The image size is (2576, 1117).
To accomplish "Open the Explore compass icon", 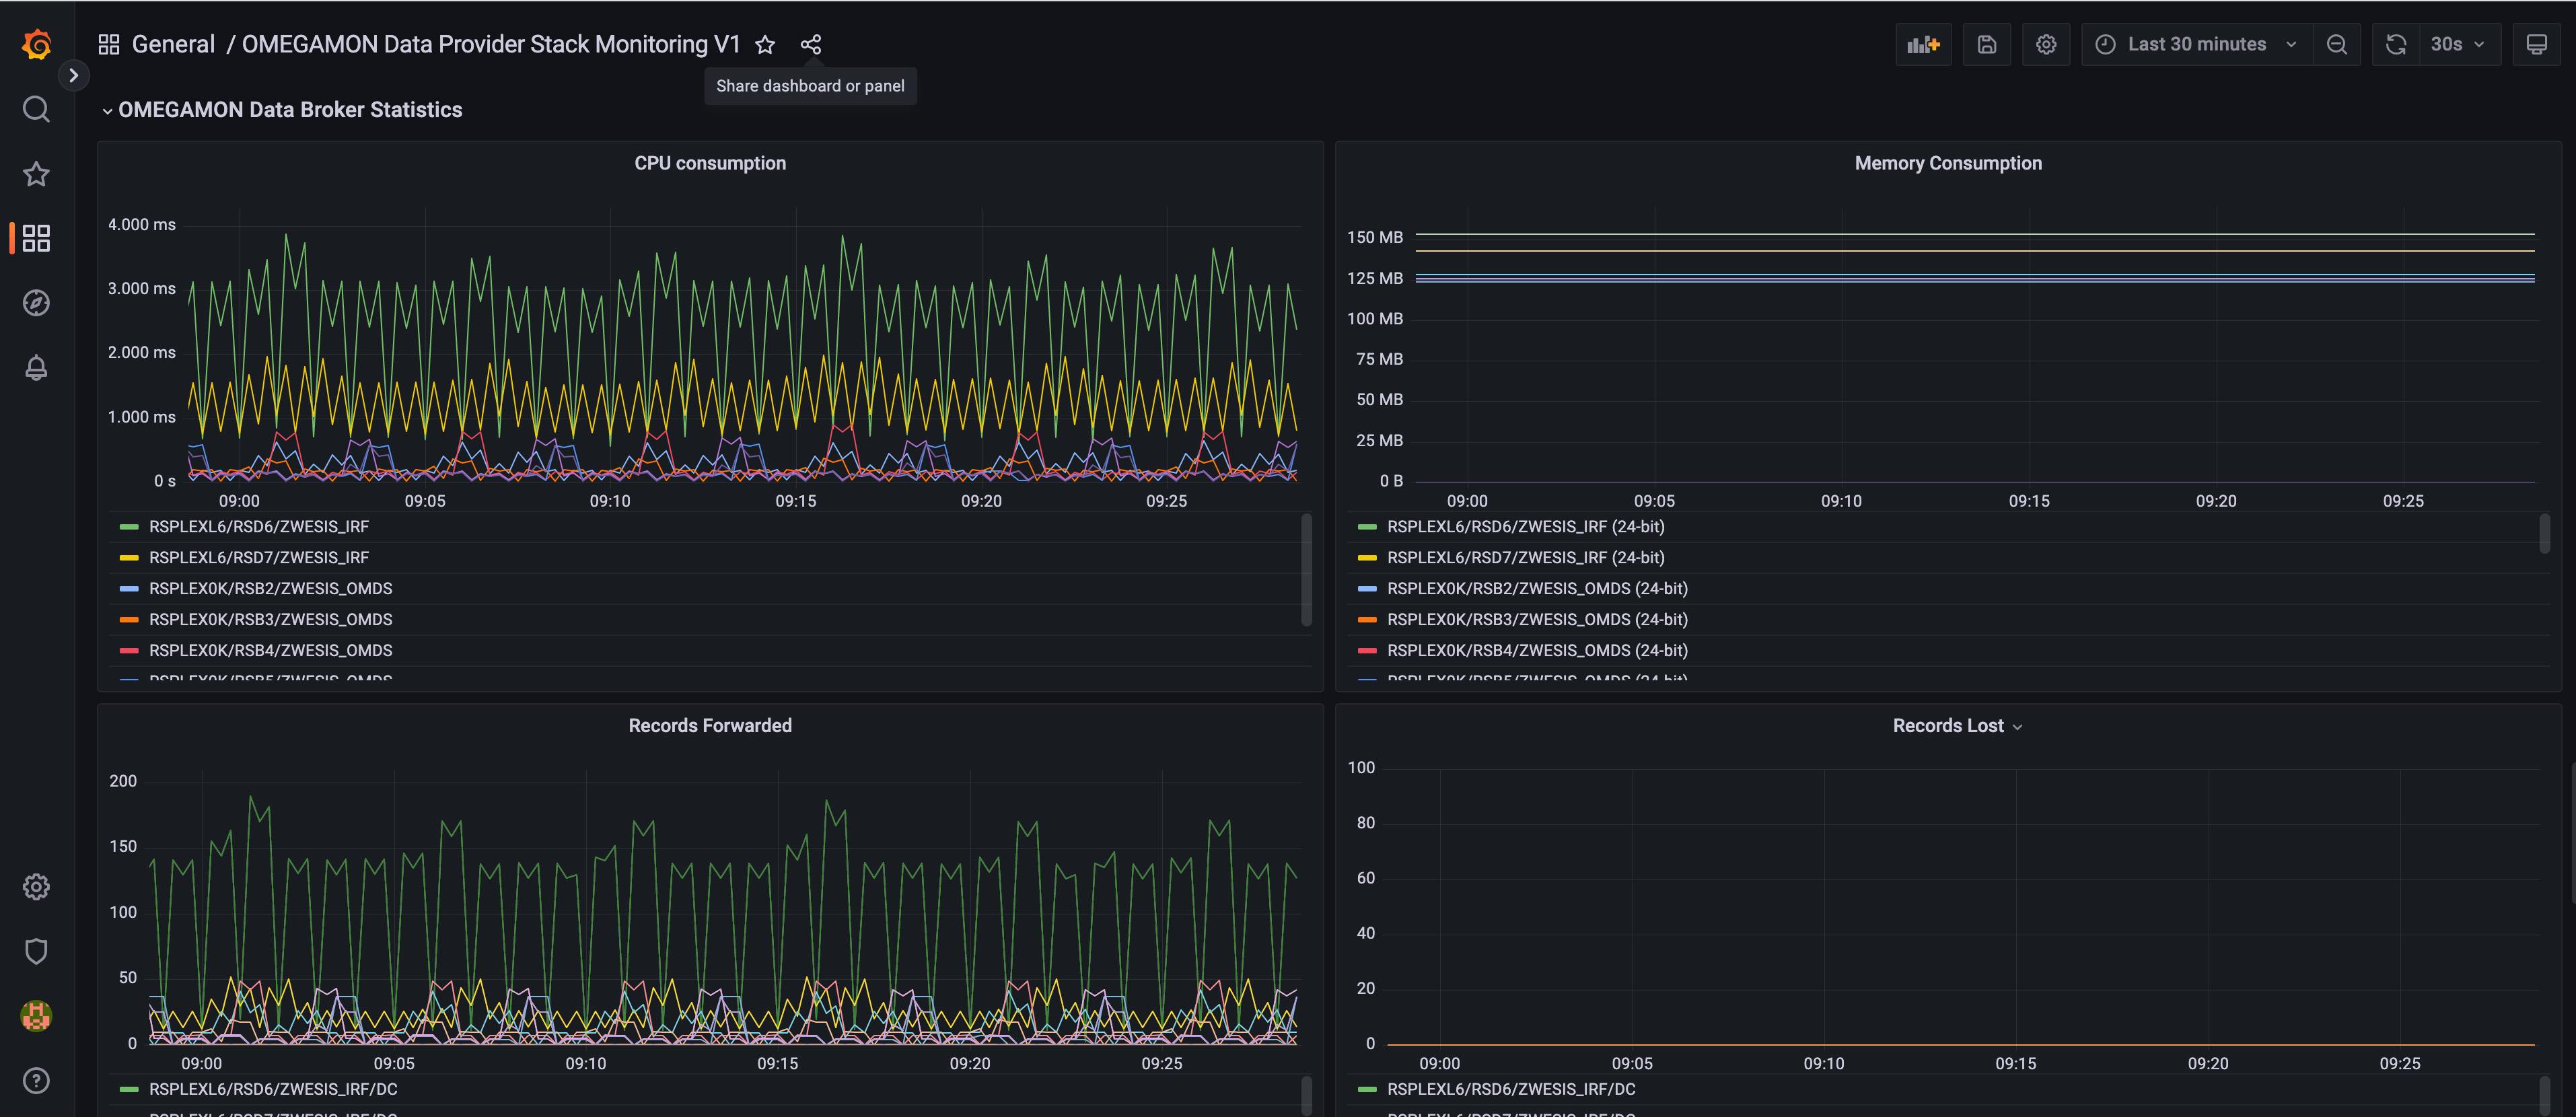I will click(36, 303).
